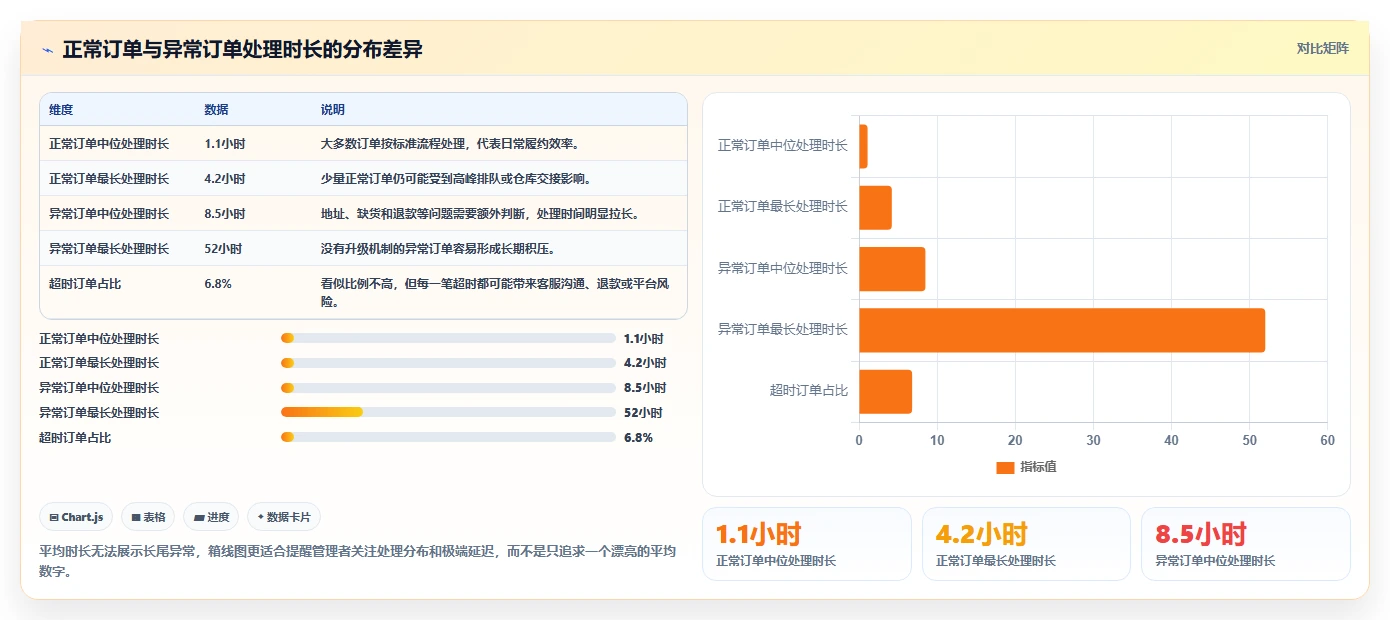
Task: Click the progress bar next to 4.2小时
Action: pos(448,363)
